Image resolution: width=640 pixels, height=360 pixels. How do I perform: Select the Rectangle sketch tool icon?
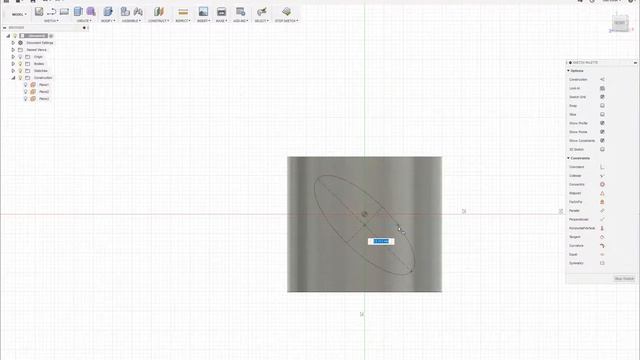click(x=64, y=11)
